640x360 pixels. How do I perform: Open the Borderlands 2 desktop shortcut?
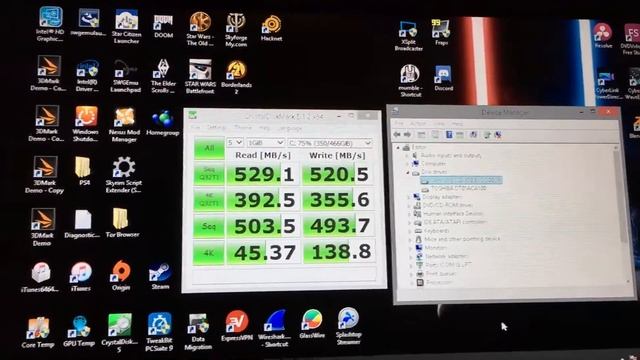236,77
